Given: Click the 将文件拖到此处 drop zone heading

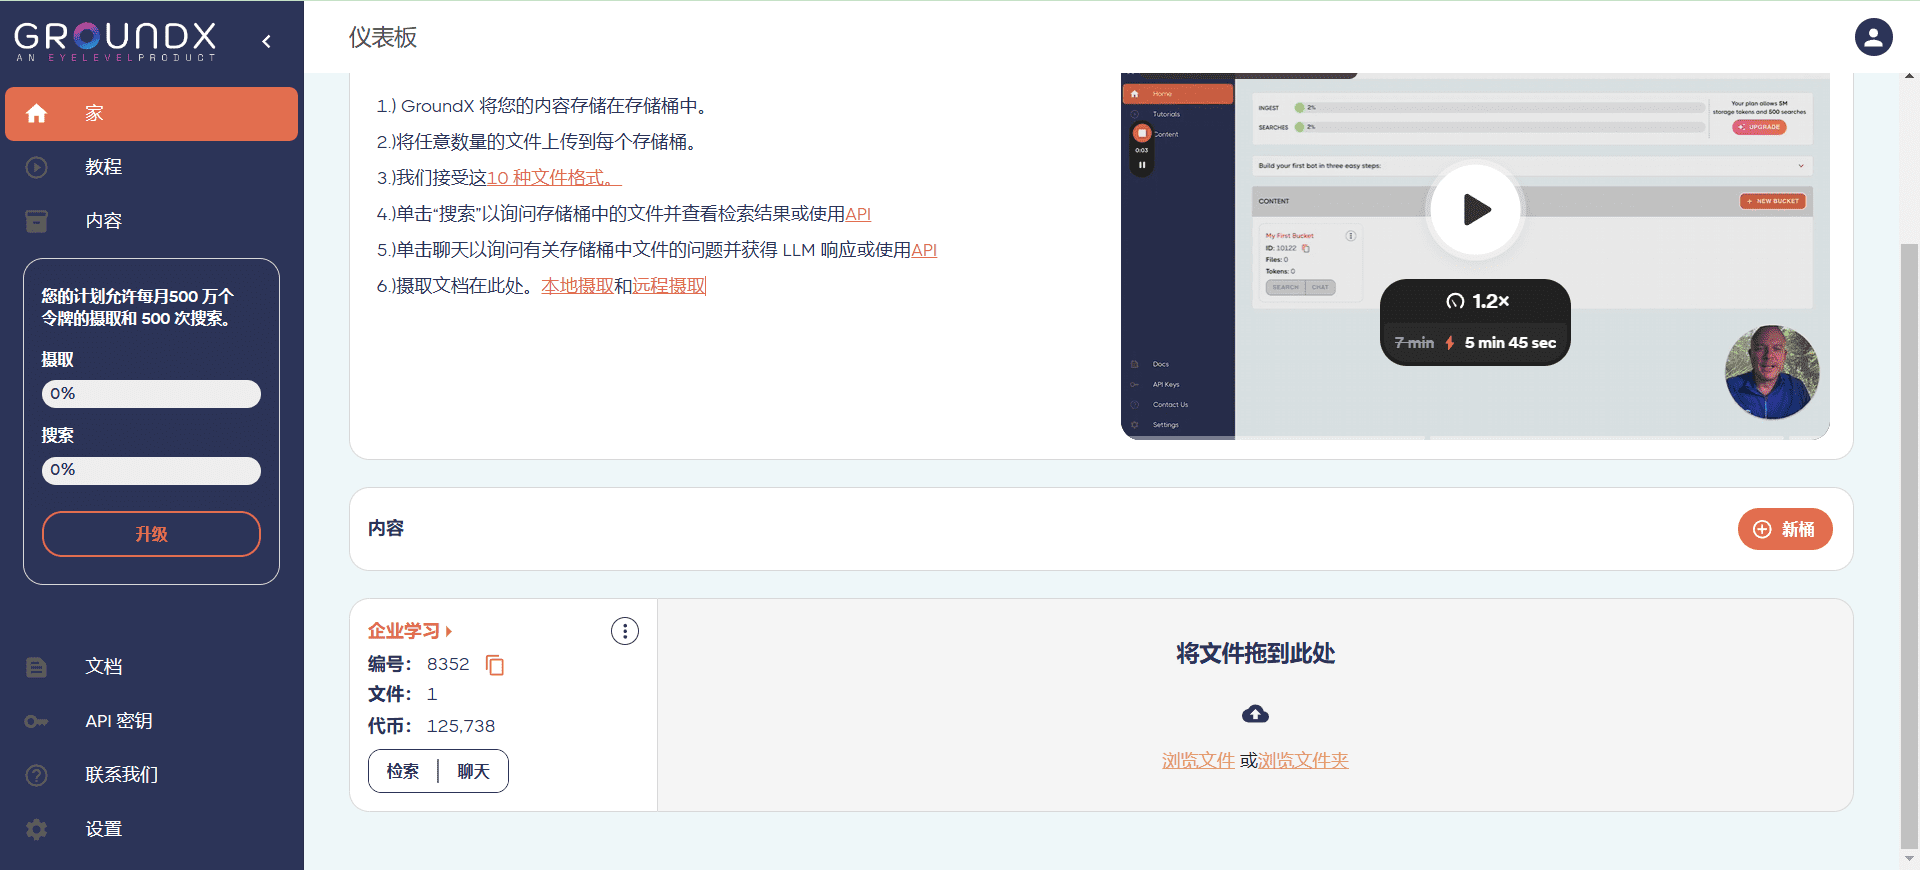Looking at the screenshot, I should pyautogui.click(x=1255, y=654).
